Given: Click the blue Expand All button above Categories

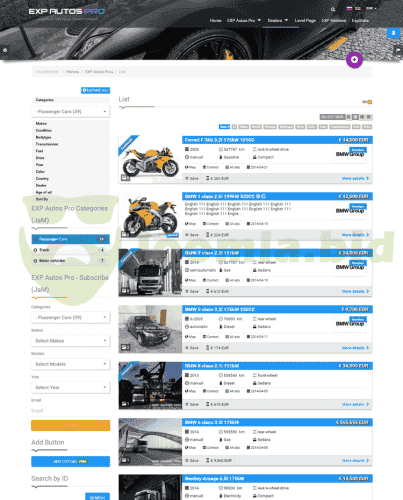Looking at the screenshot, I should click(95, 90).
